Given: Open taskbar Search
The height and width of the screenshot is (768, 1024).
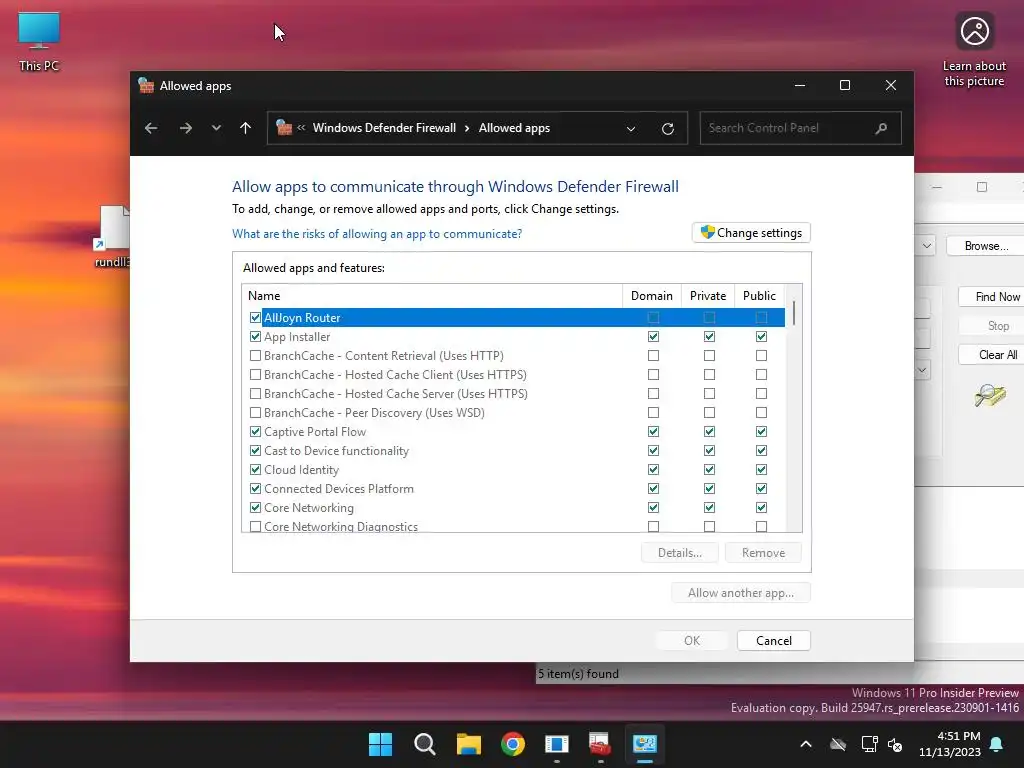Looking at the screenshot, I should point(424,744).
